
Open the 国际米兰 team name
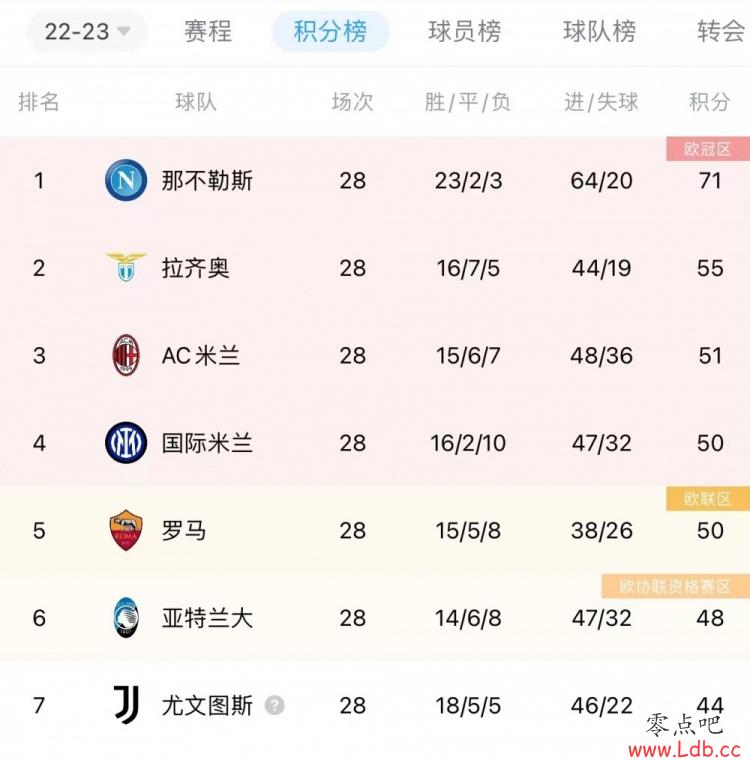tap(207, 443)
